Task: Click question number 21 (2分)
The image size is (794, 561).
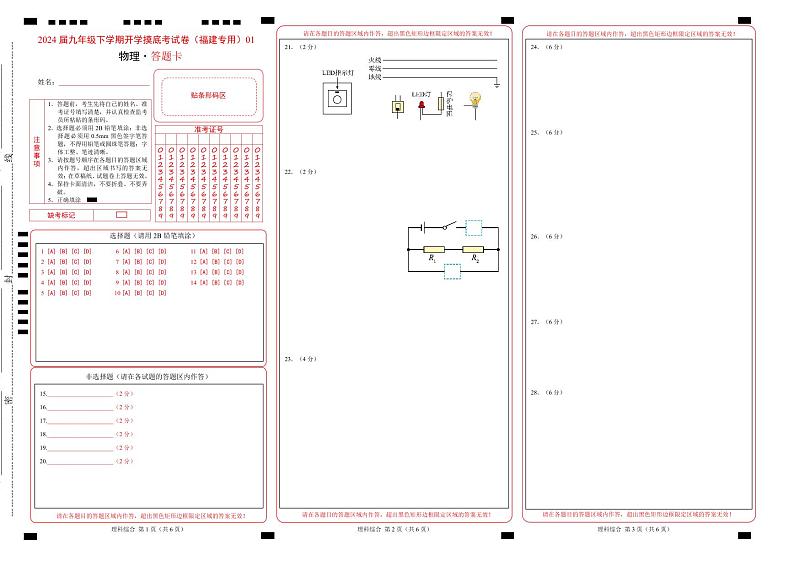Action: tap(300, 47)
